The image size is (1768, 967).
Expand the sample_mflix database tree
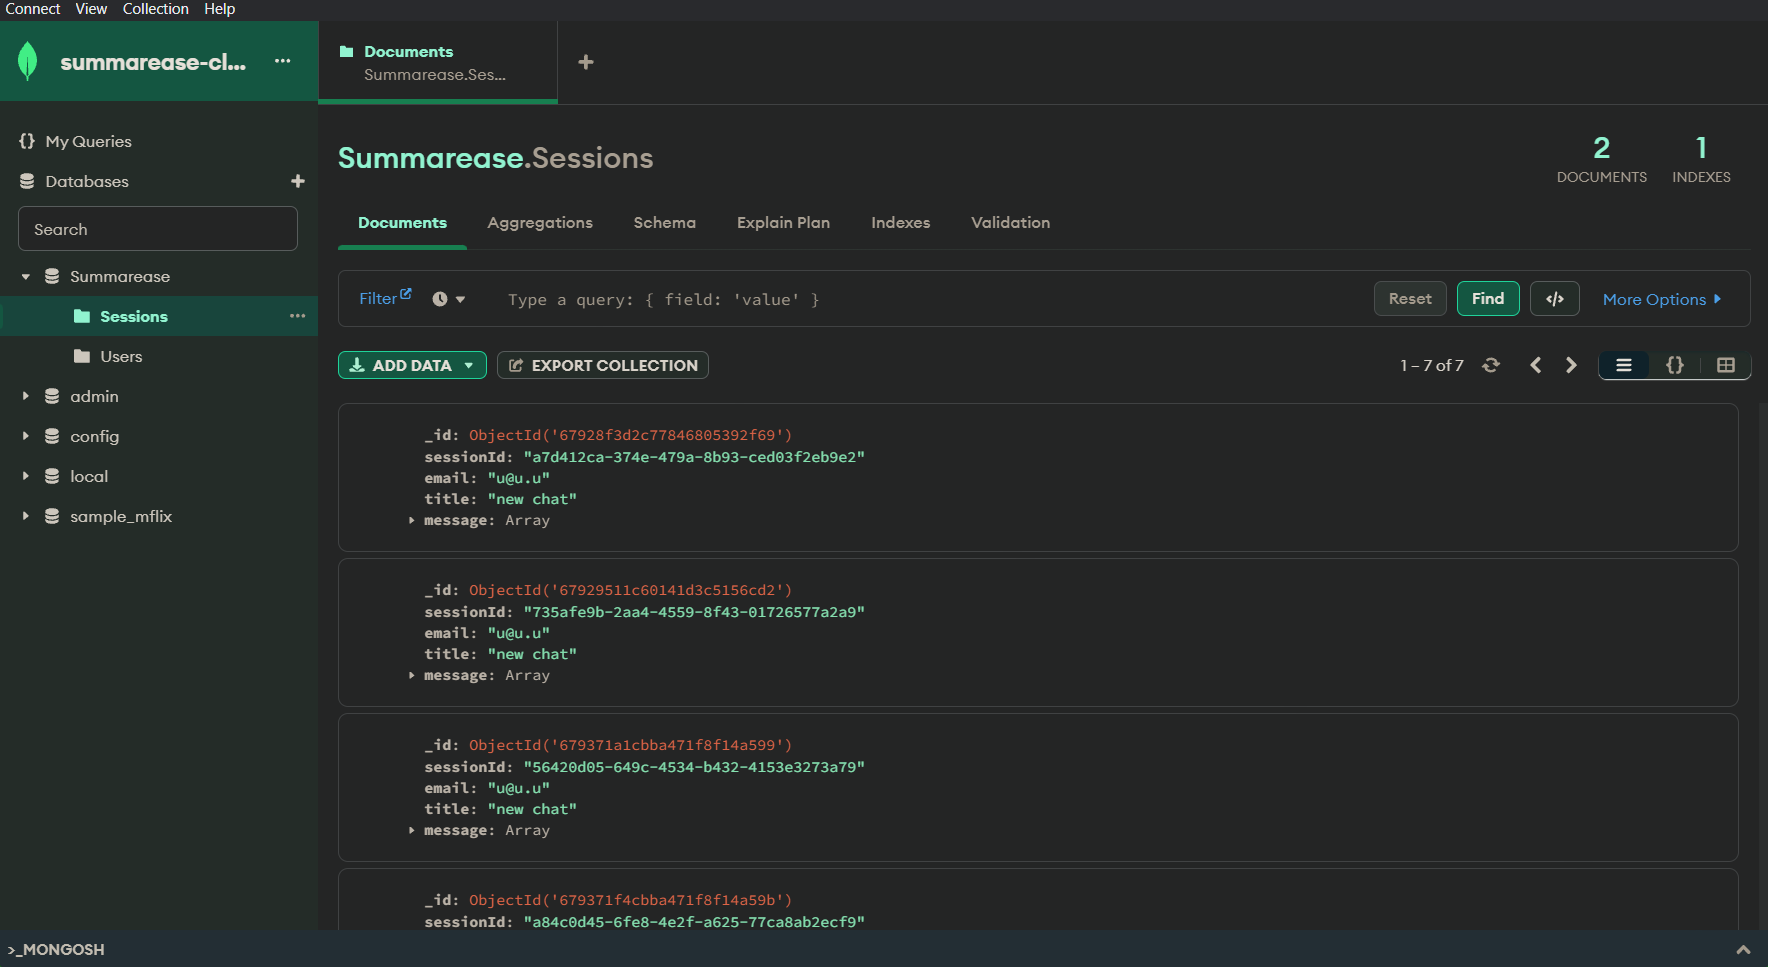[x=26, y=516]
